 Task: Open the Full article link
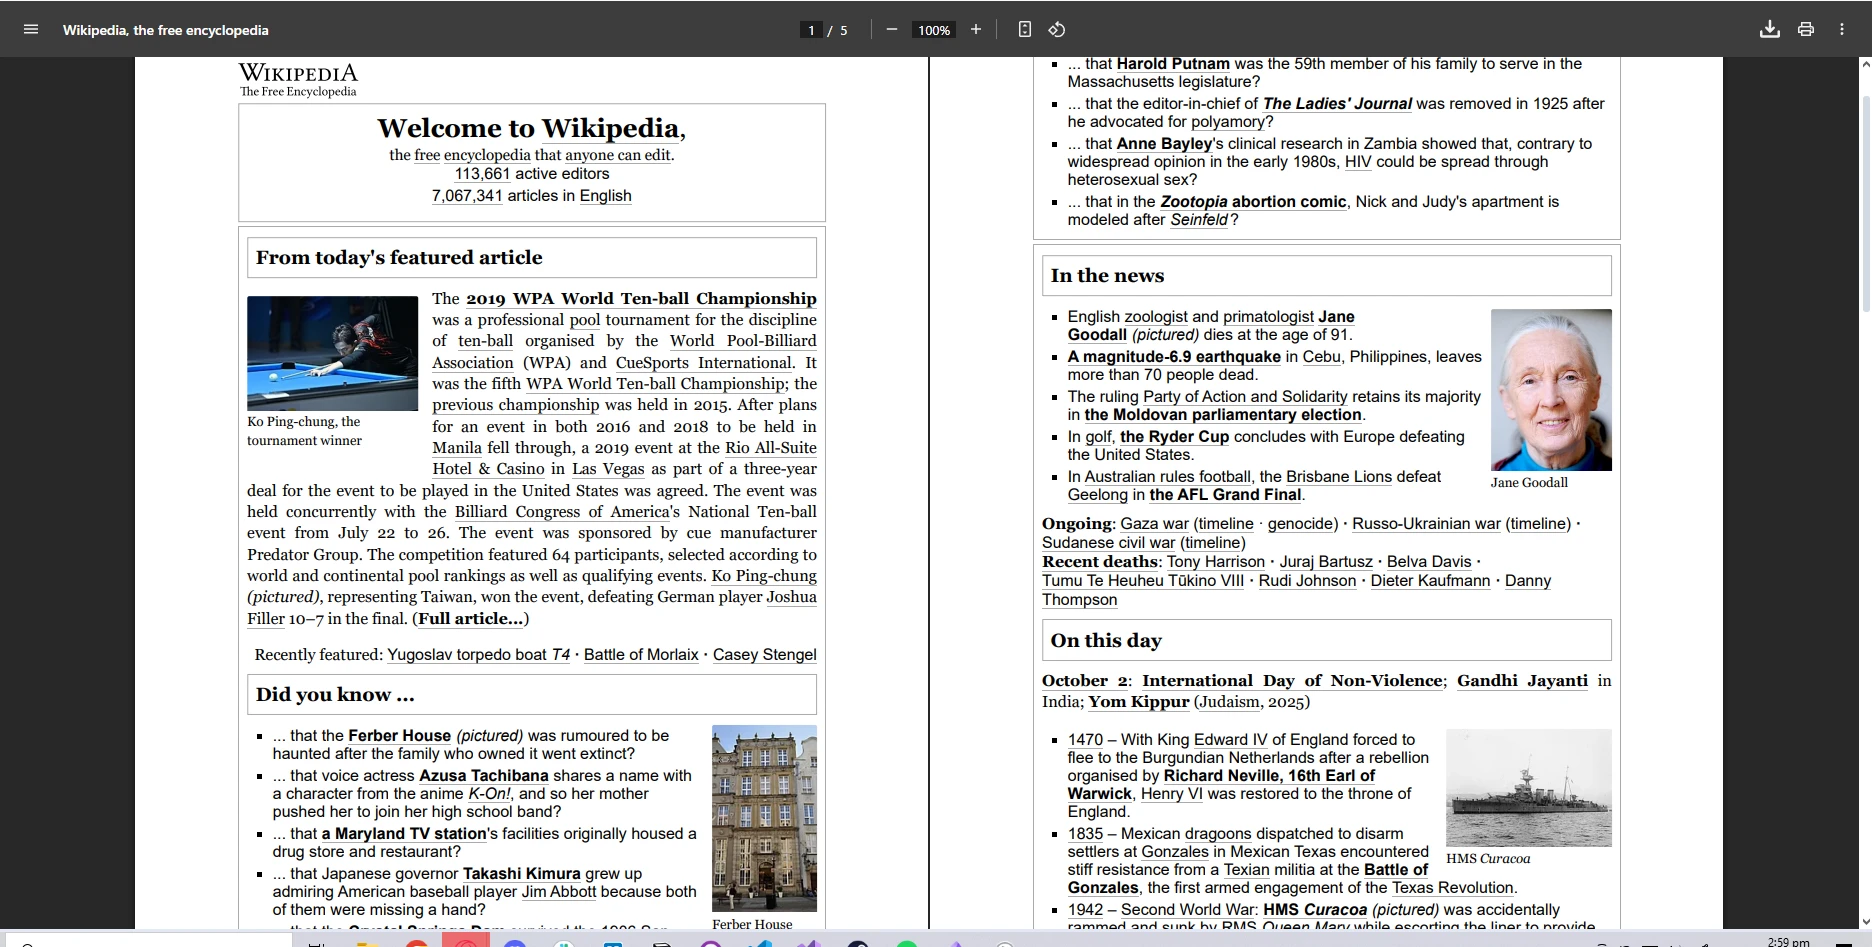[x=470, y=619]
